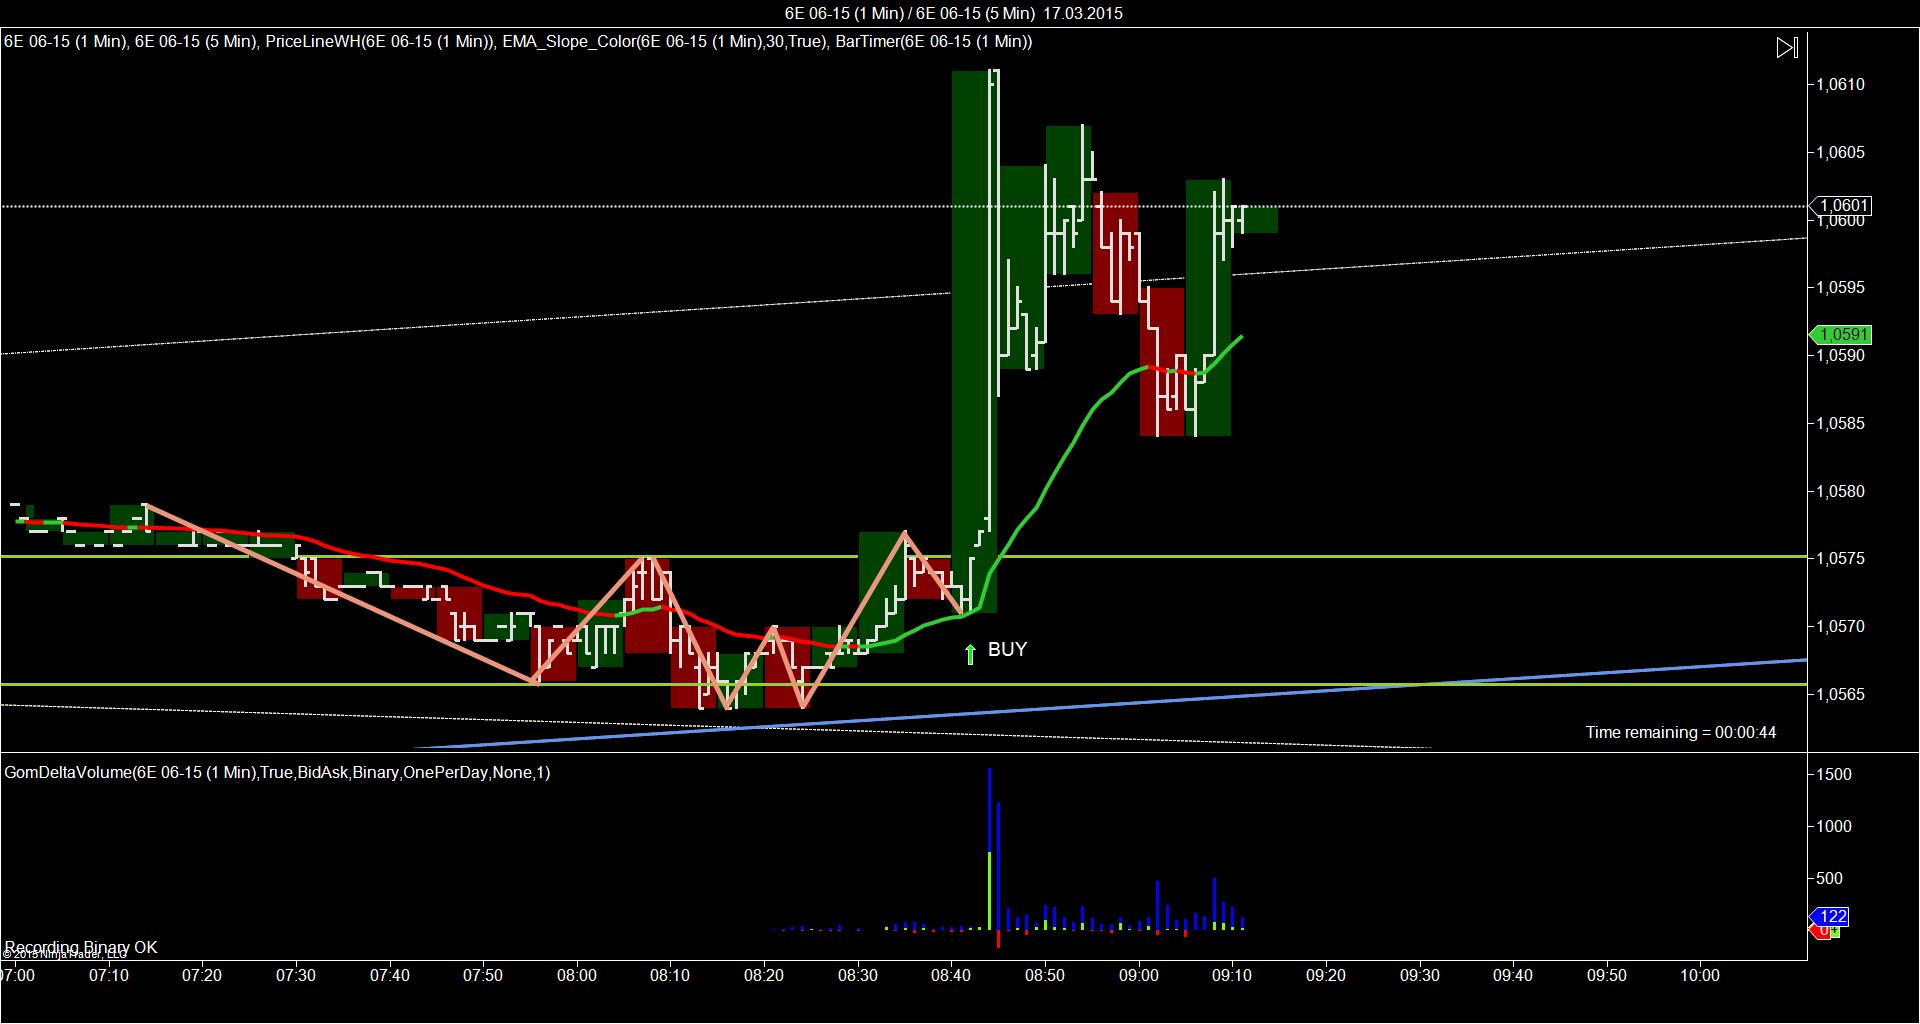Click the green BUY arrow marker

pos(969,655)
